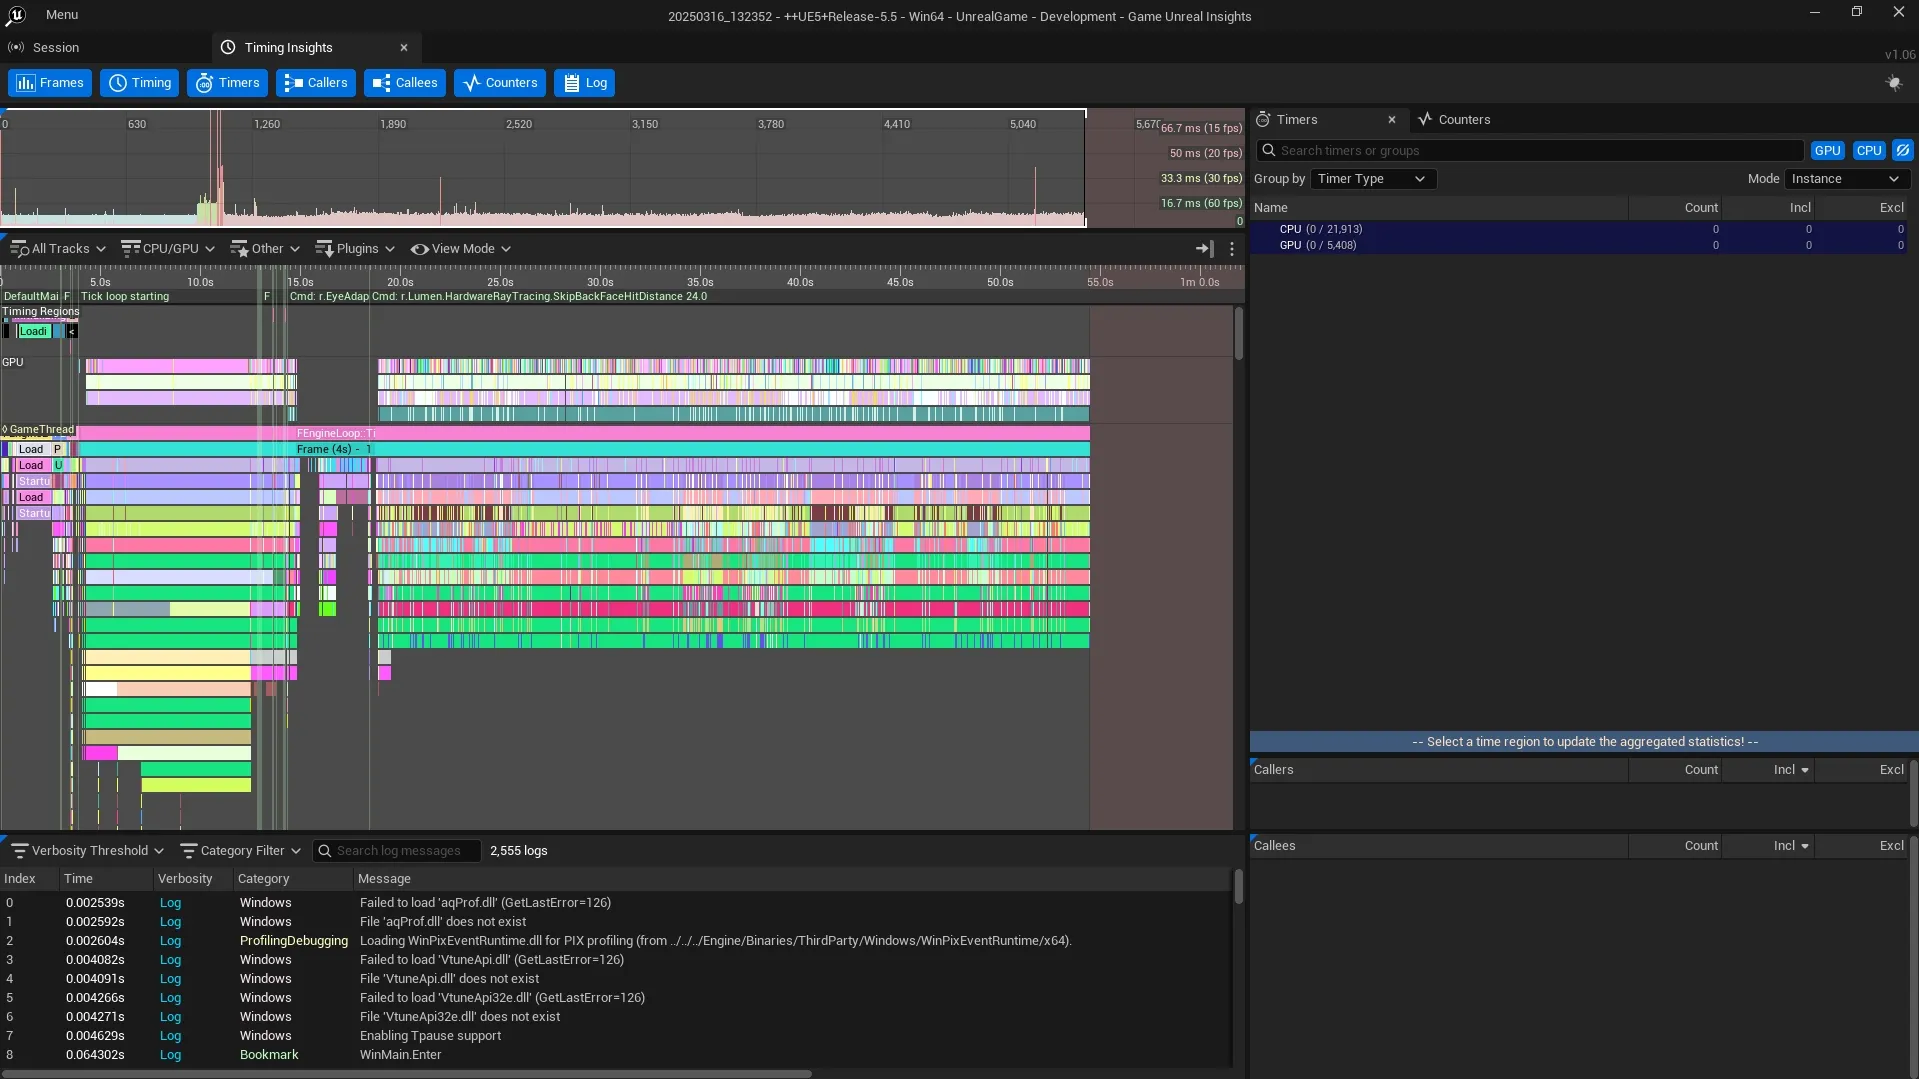Sort timers list by Excl column
The height and width of the screenshot is (1079, 1919).
coord(1861,208)
